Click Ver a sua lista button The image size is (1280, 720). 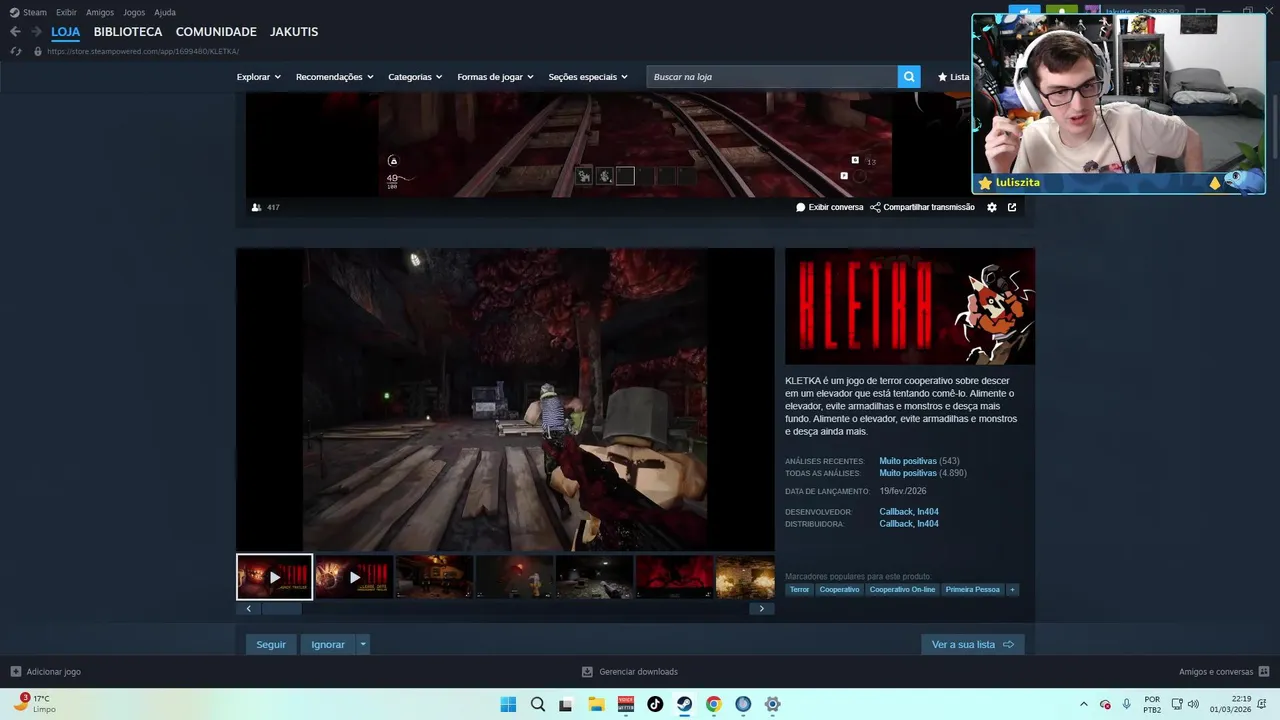tap(973, 645)
